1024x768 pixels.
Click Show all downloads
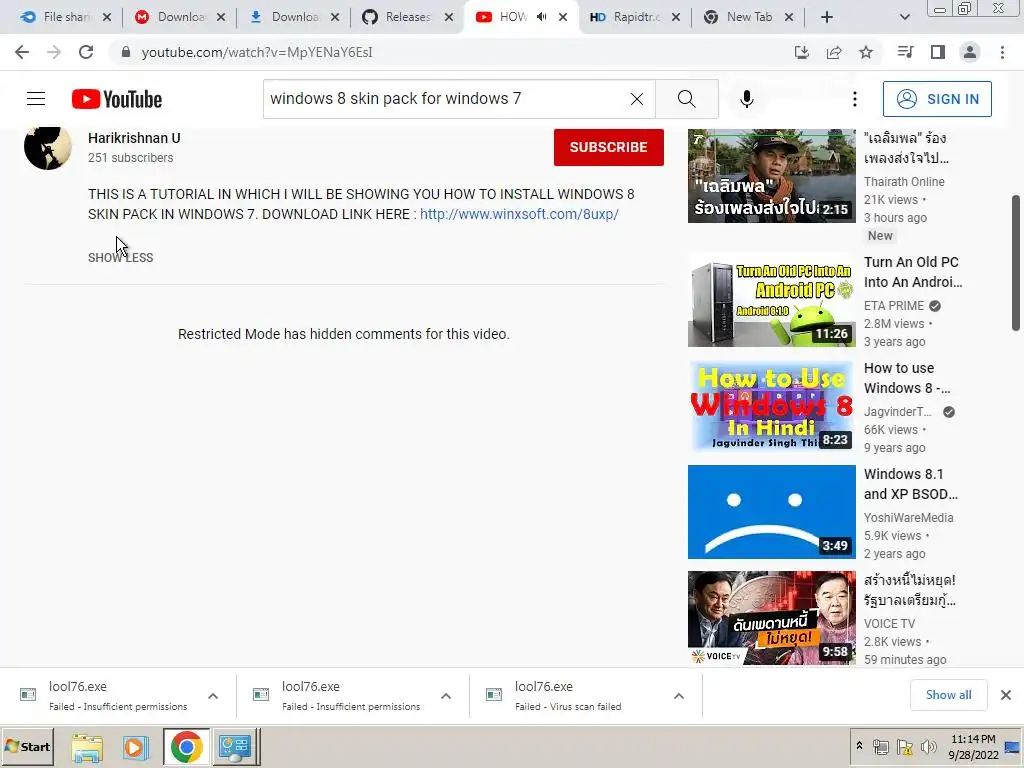(x=948, y=695)
